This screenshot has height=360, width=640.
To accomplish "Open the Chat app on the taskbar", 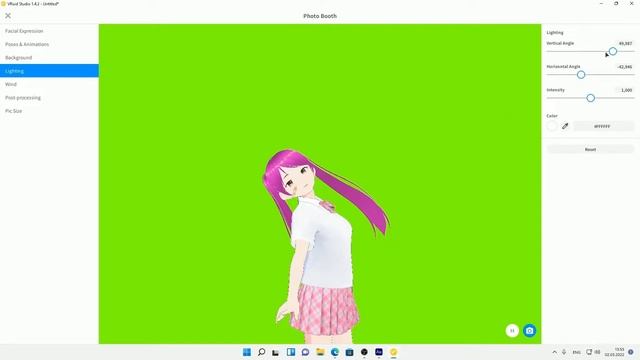I will tap(305, 352).
